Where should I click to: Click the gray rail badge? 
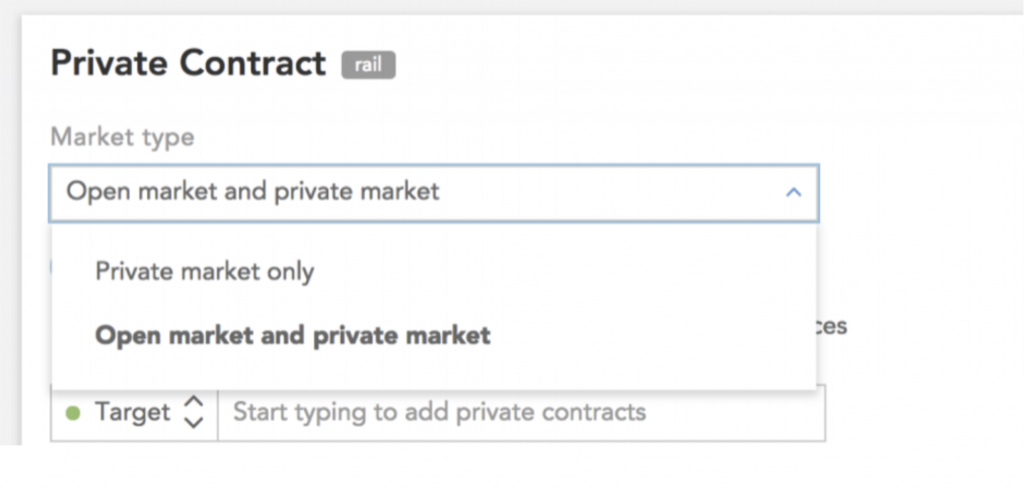368,65
